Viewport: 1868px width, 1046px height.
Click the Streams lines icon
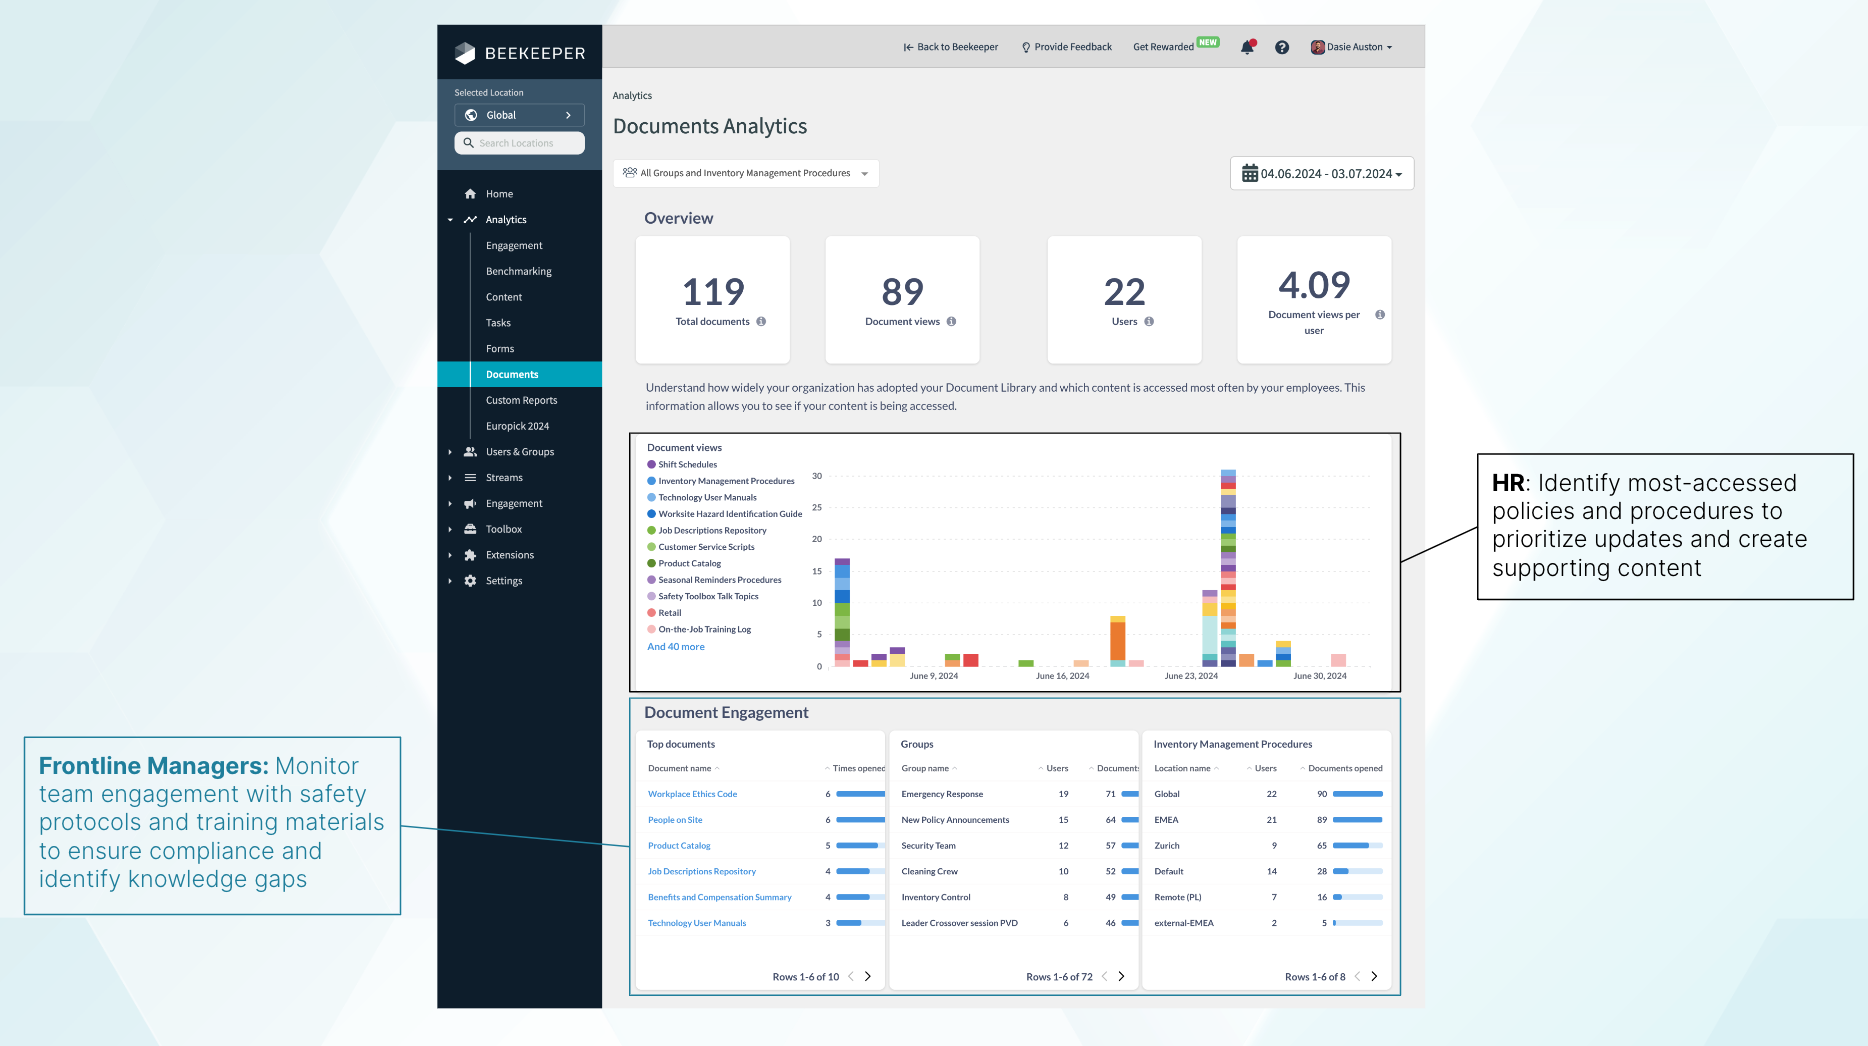[x=470, y=478]
